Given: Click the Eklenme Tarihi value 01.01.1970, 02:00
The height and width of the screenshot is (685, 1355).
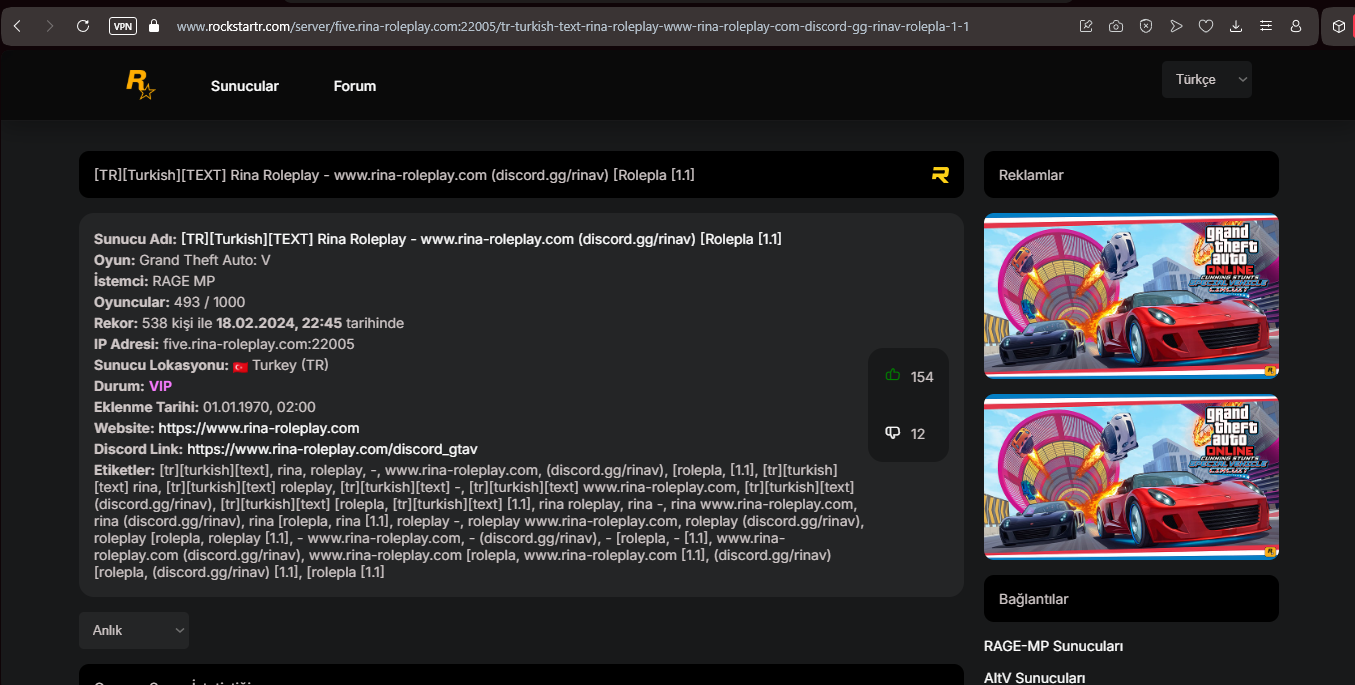Looking at the screenshot, I should [x=259, y=407].
